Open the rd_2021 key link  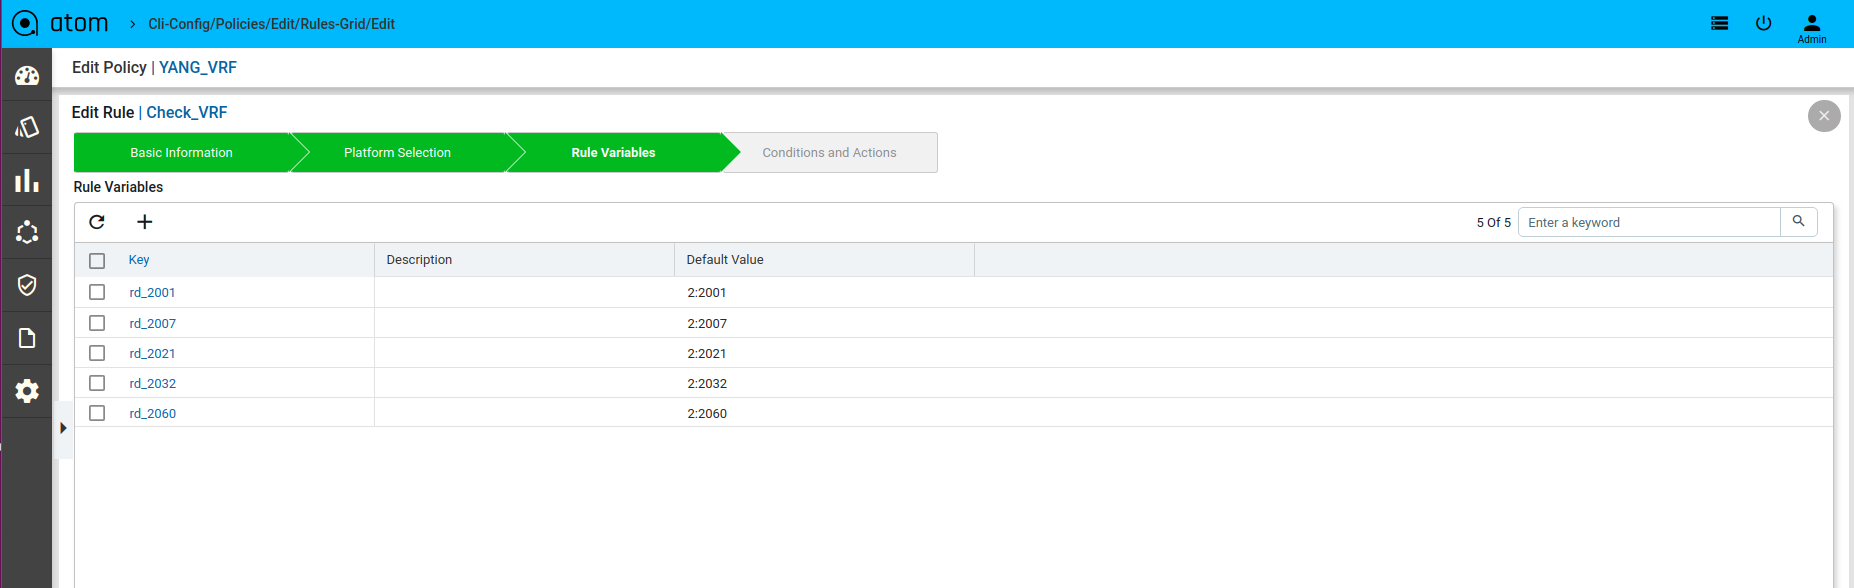152,354
